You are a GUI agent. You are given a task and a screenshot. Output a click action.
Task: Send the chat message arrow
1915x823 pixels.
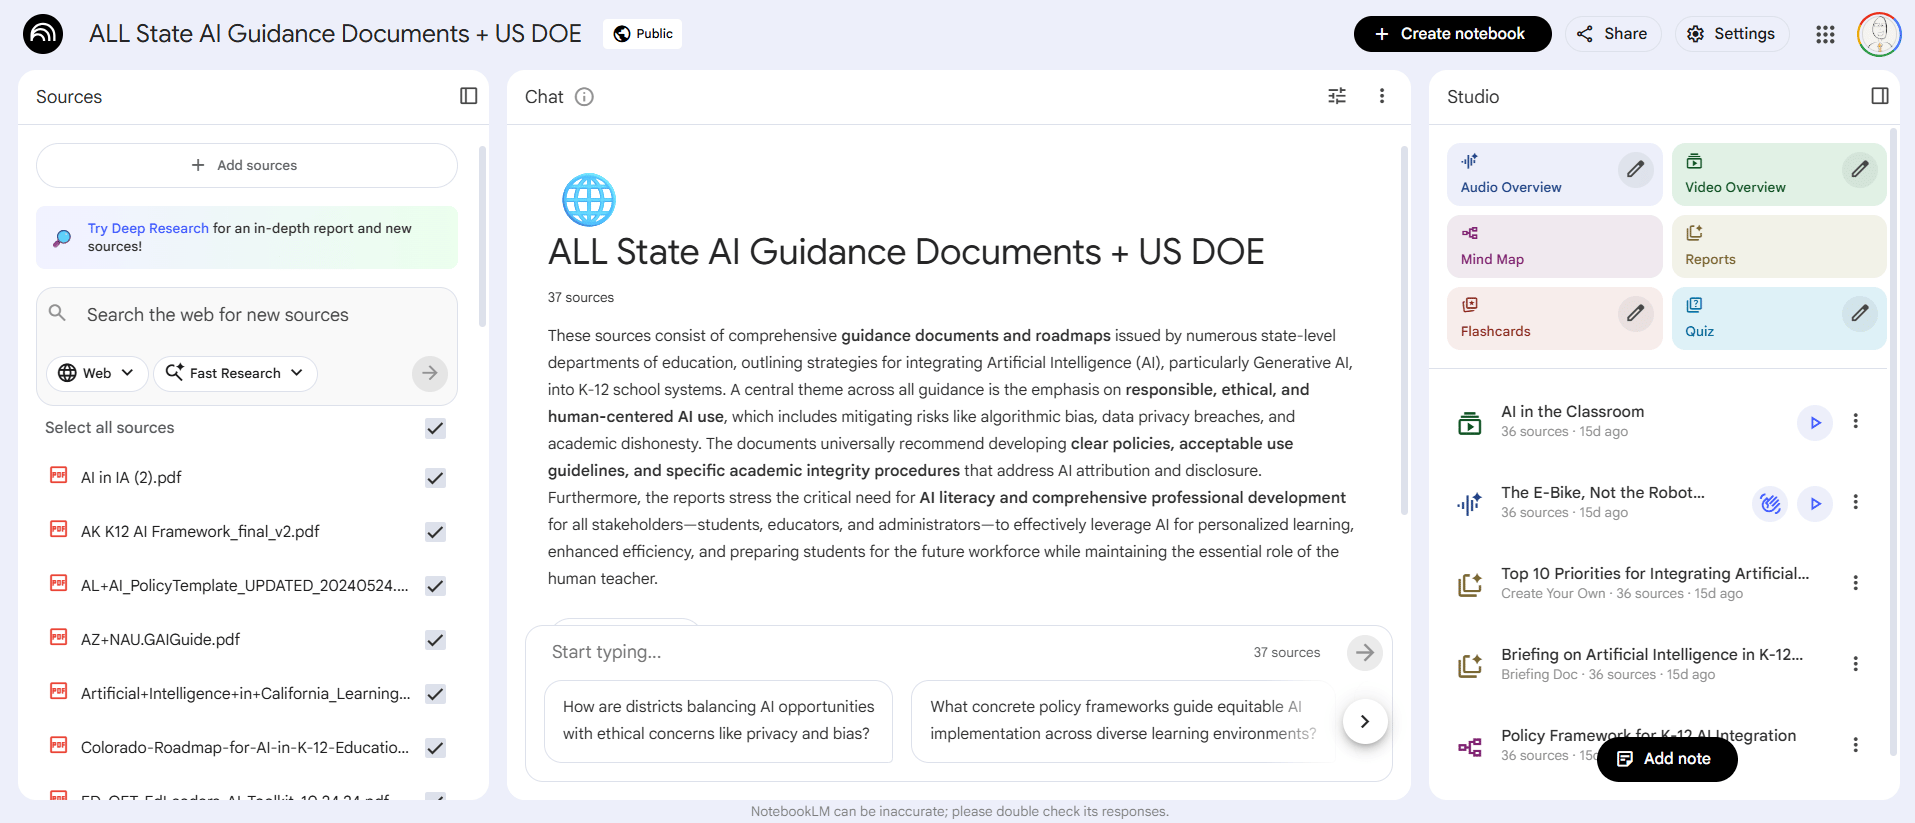(1364, 652)
